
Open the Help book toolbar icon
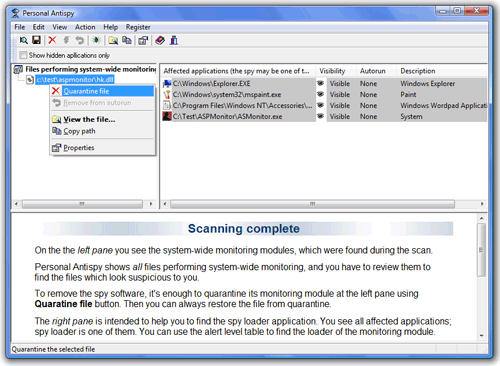click(160, 40)
